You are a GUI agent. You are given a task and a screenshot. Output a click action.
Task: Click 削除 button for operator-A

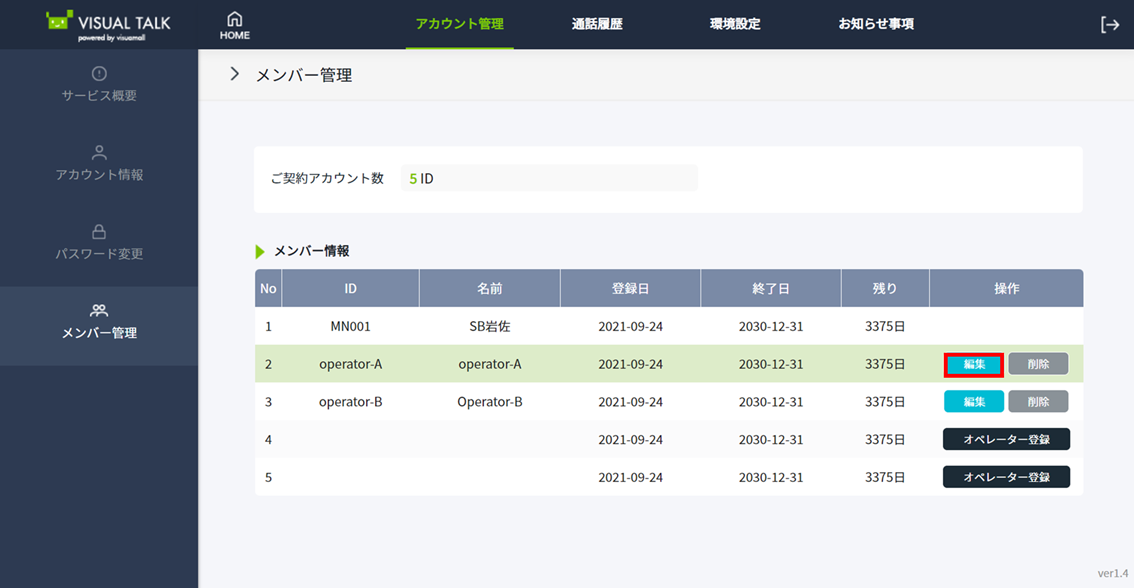tap(1038, 364)
